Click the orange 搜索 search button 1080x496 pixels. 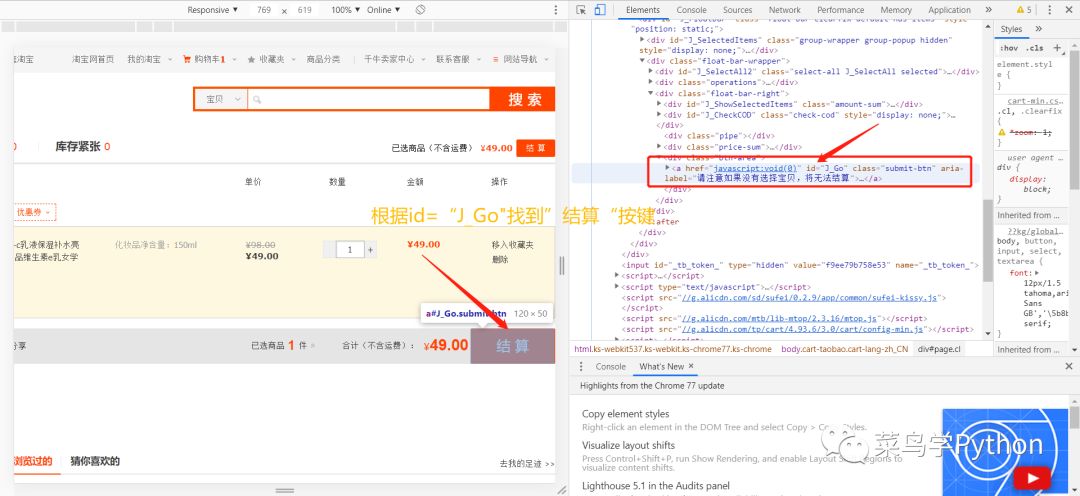pyautogui.click(x=525, y=99)
